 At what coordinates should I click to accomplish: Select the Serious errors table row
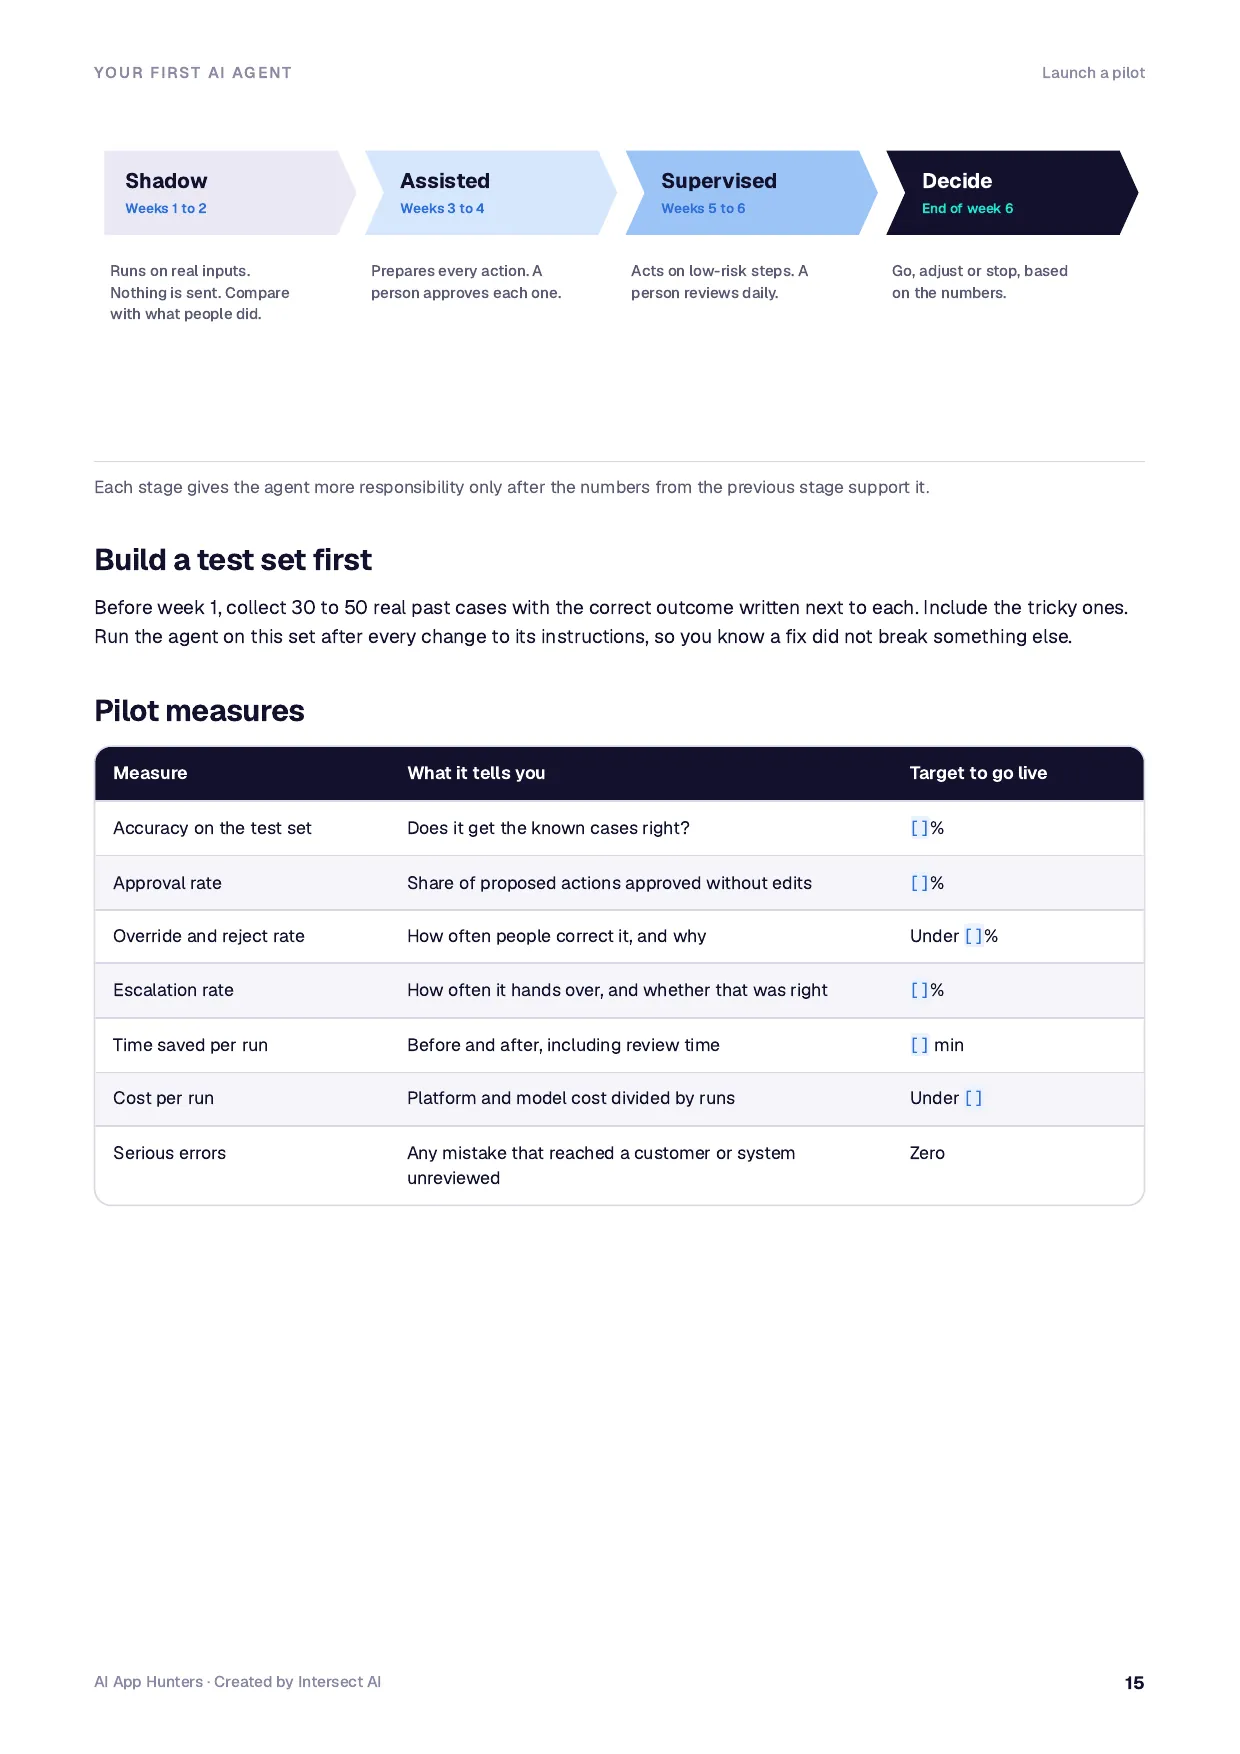point(619,1165)
